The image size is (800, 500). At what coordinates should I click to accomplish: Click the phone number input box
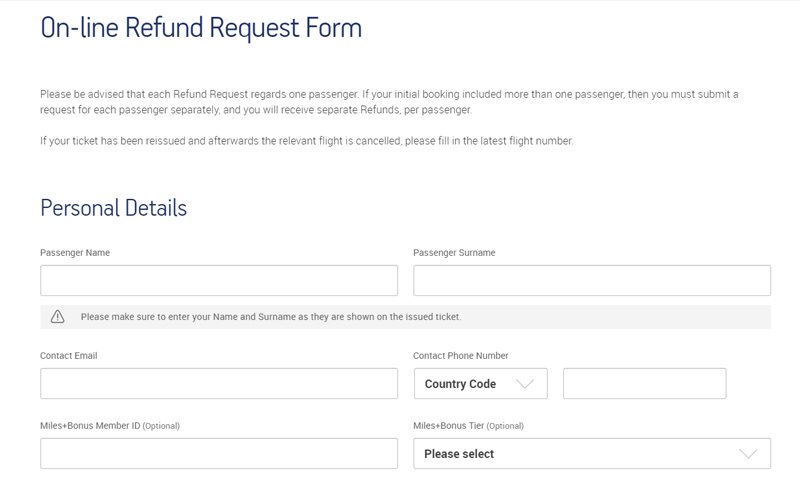tap(644, 384)
